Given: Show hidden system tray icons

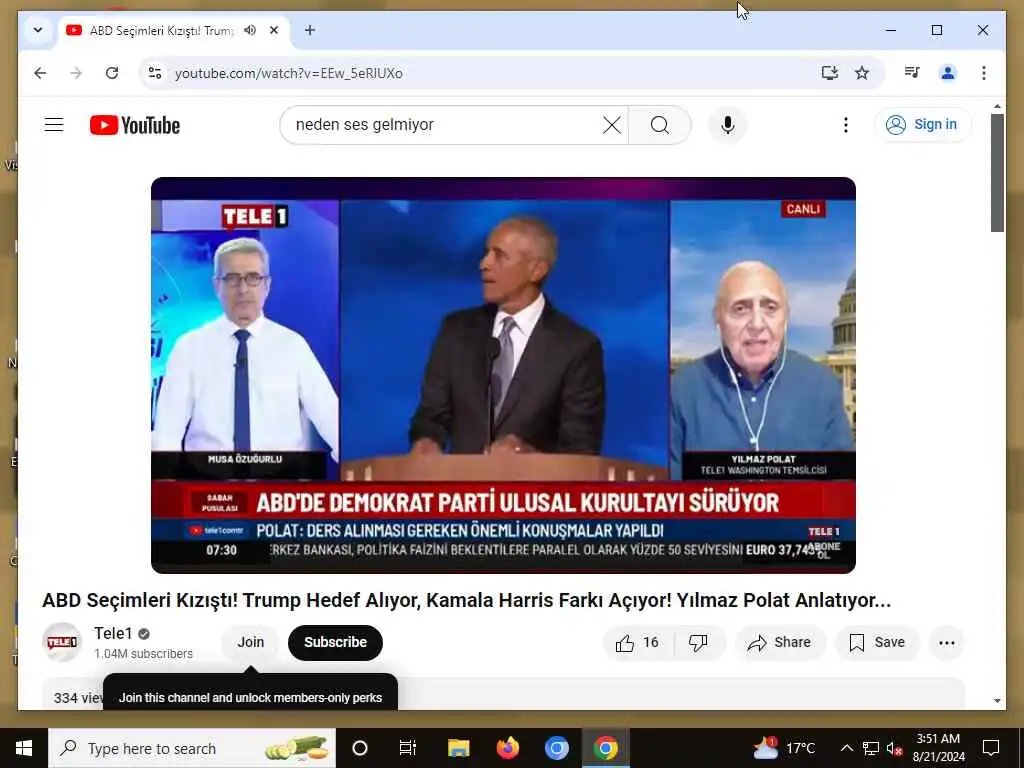Looking at the screenshot, I should [x=846, y=748].
